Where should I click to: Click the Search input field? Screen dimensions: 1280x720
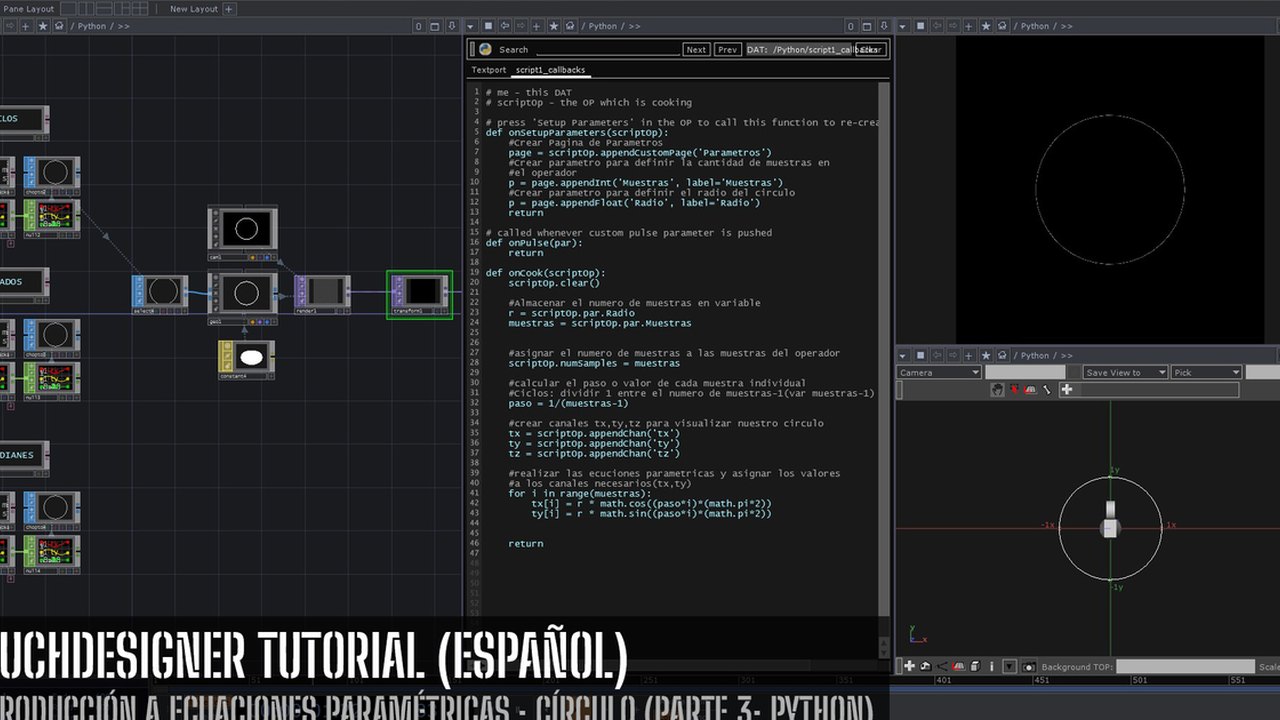coord(608,49)
